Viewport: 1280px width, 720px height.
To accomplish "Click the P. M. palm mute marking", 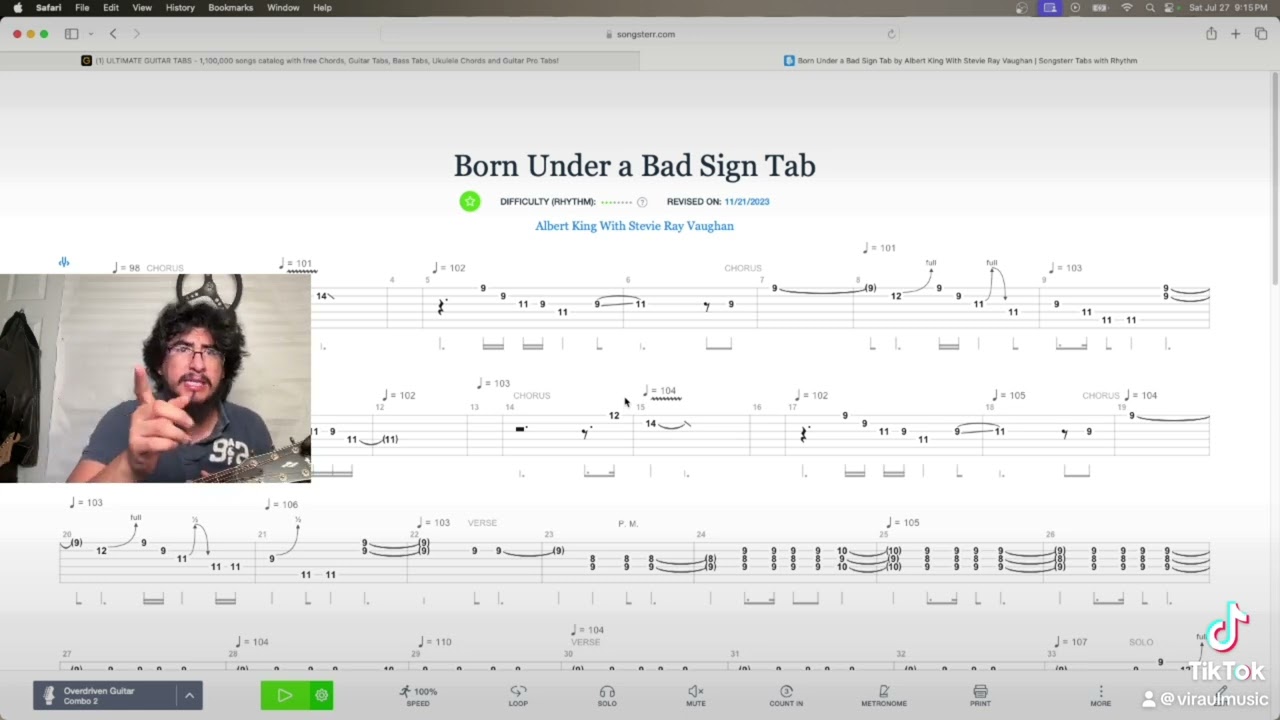I will 628,524.
